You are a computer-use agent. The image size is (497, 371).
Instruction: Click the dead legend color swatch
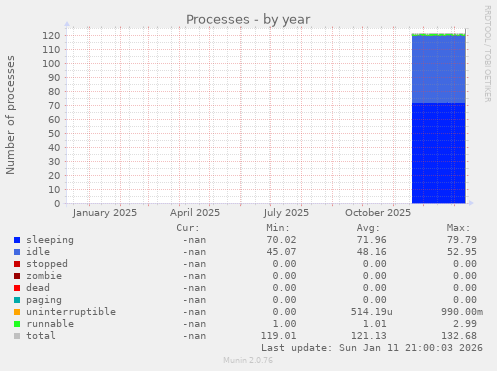(17, 288)
